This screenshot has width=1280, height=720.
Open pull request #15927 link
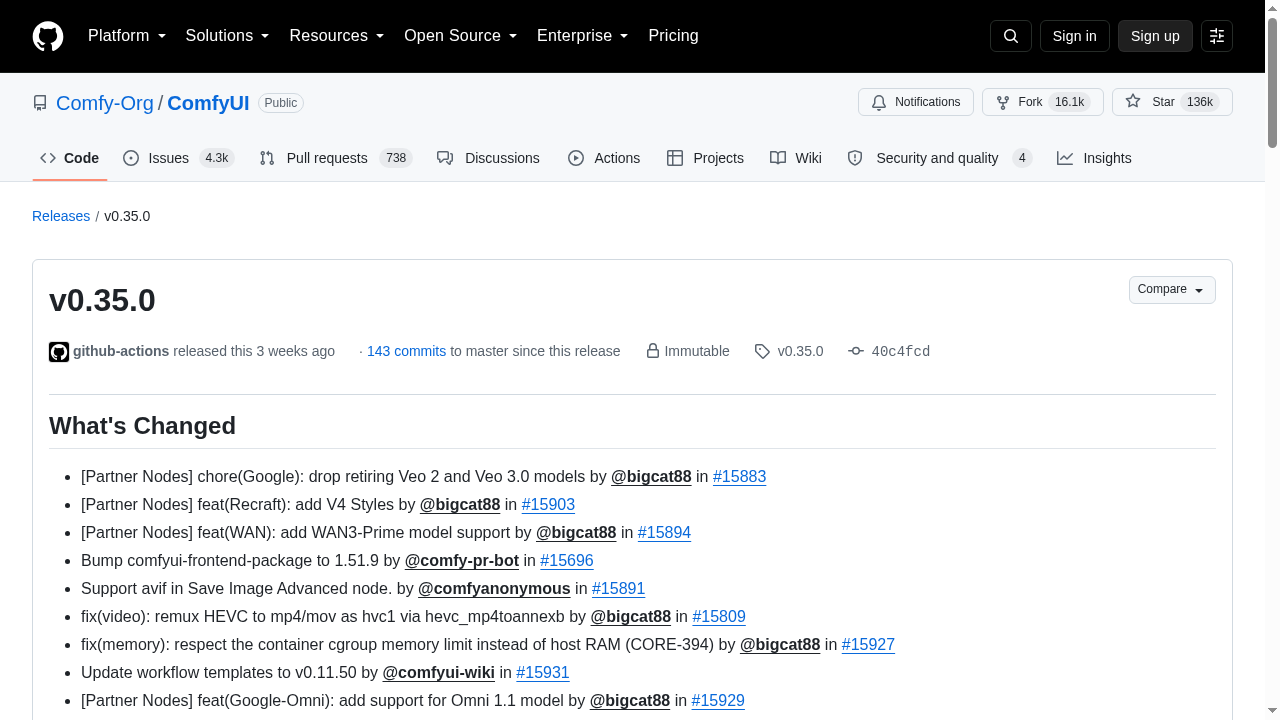(868, 645)
